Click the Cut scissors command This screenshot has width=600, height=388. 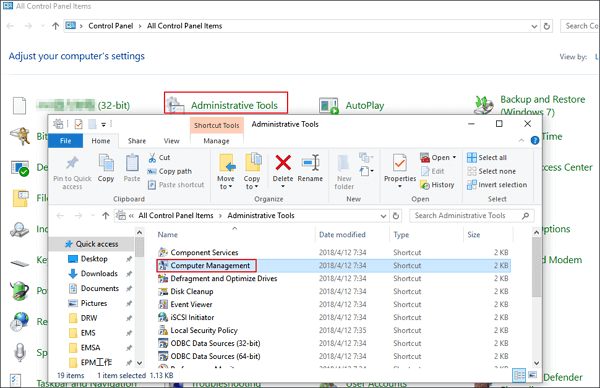point(159,158)
